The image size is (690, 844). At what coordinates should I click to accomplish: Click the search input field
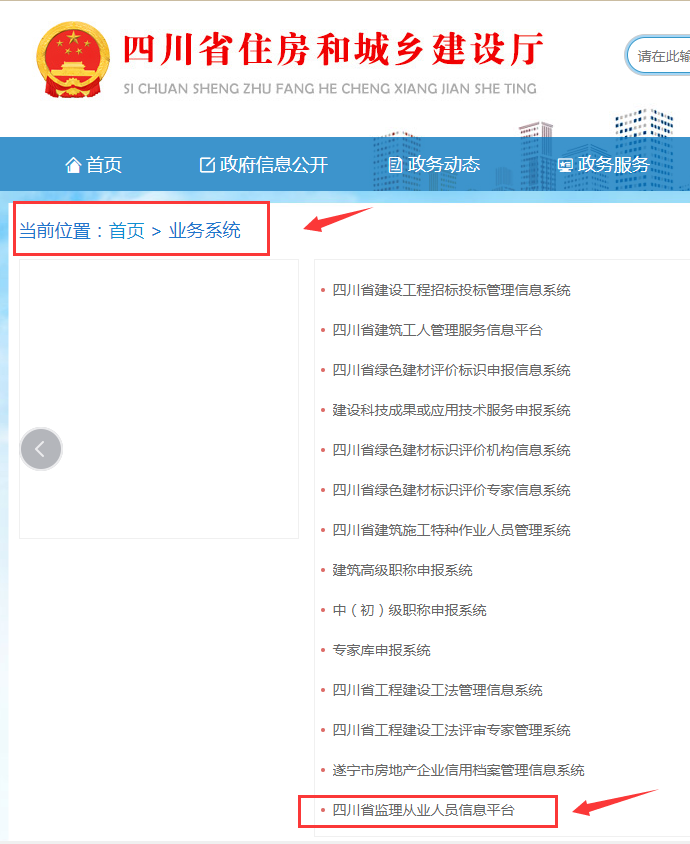click(658, 55)
